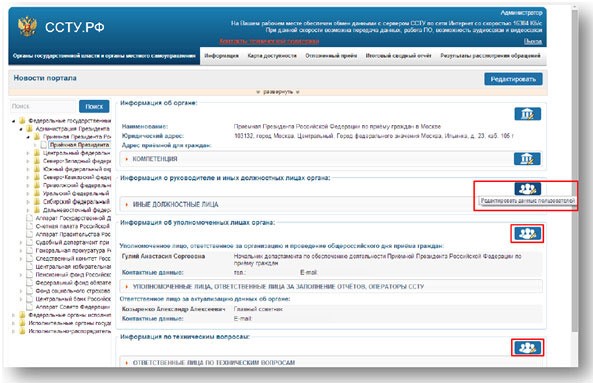Collapse the 'Администрация Президента' tree node arrow
593x383 pixels.
click(x=21, y=129)
